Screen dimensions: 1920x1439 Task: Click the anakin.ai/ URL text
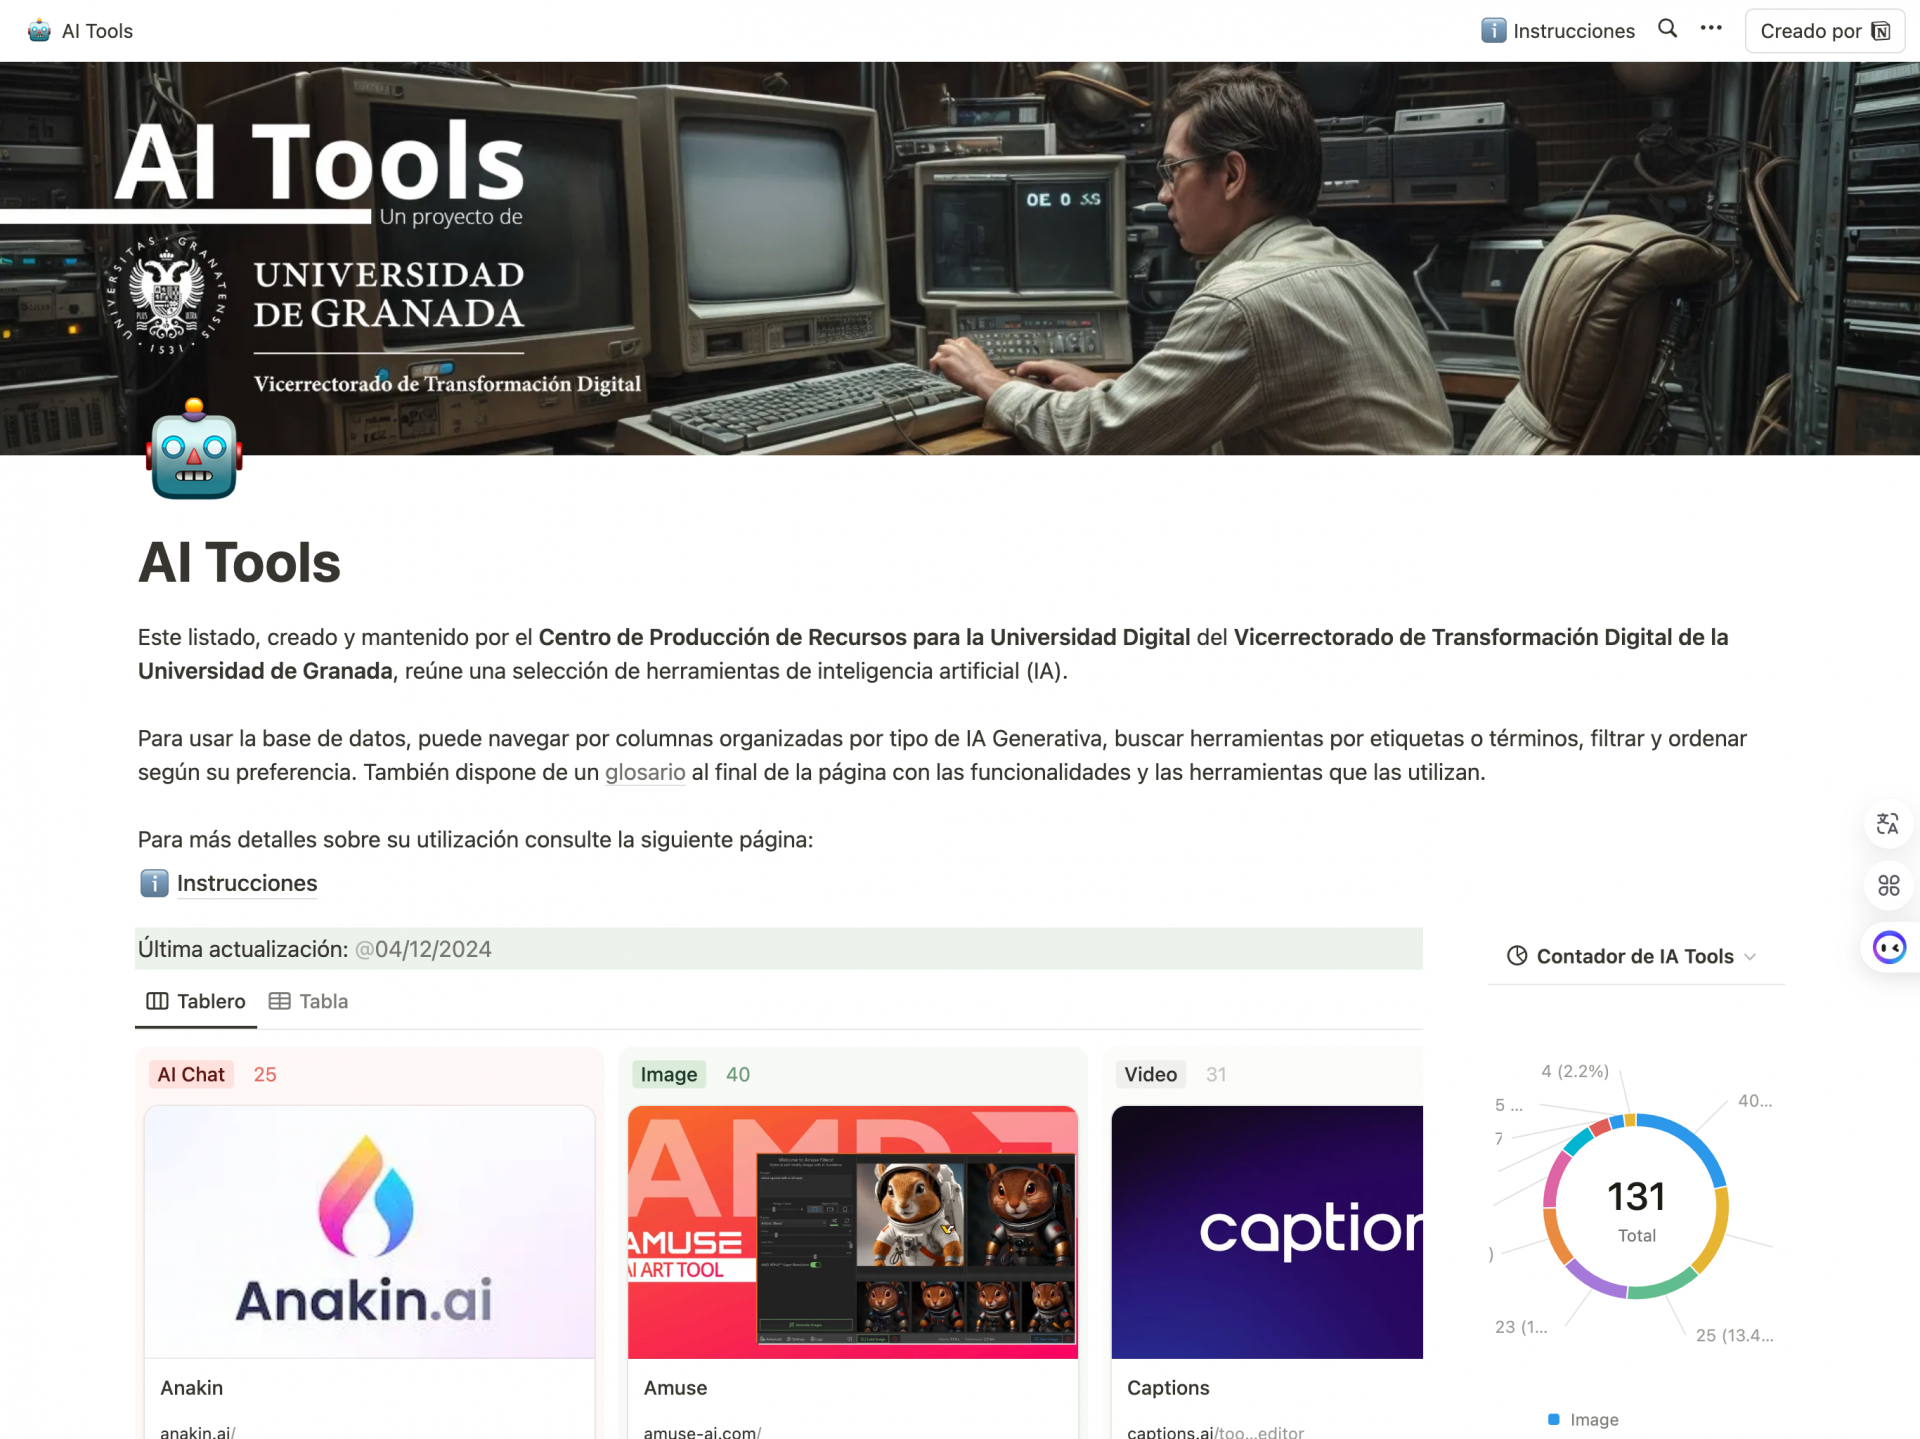[x=198, y=1432]
